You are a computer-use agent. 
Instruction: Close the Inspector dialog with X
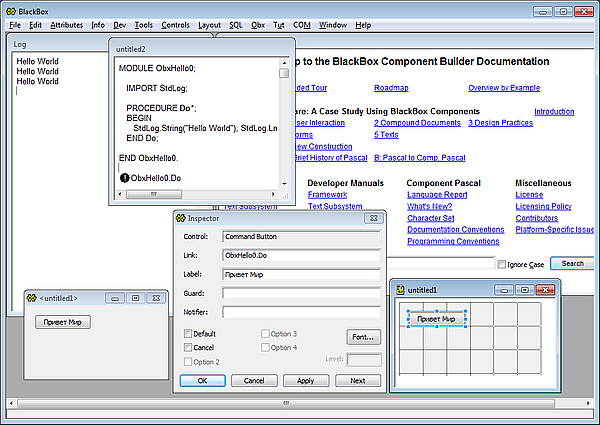(372, 217)
